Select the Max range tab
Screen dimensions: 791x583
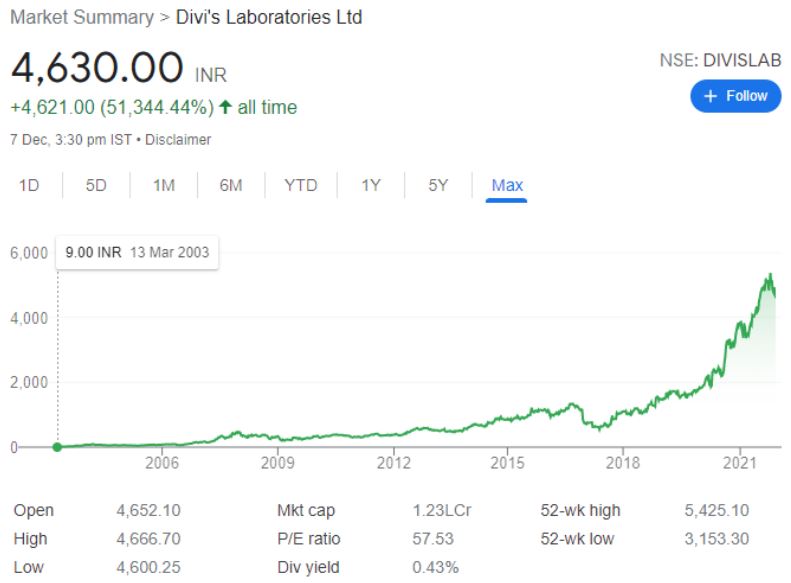point(507,185)
